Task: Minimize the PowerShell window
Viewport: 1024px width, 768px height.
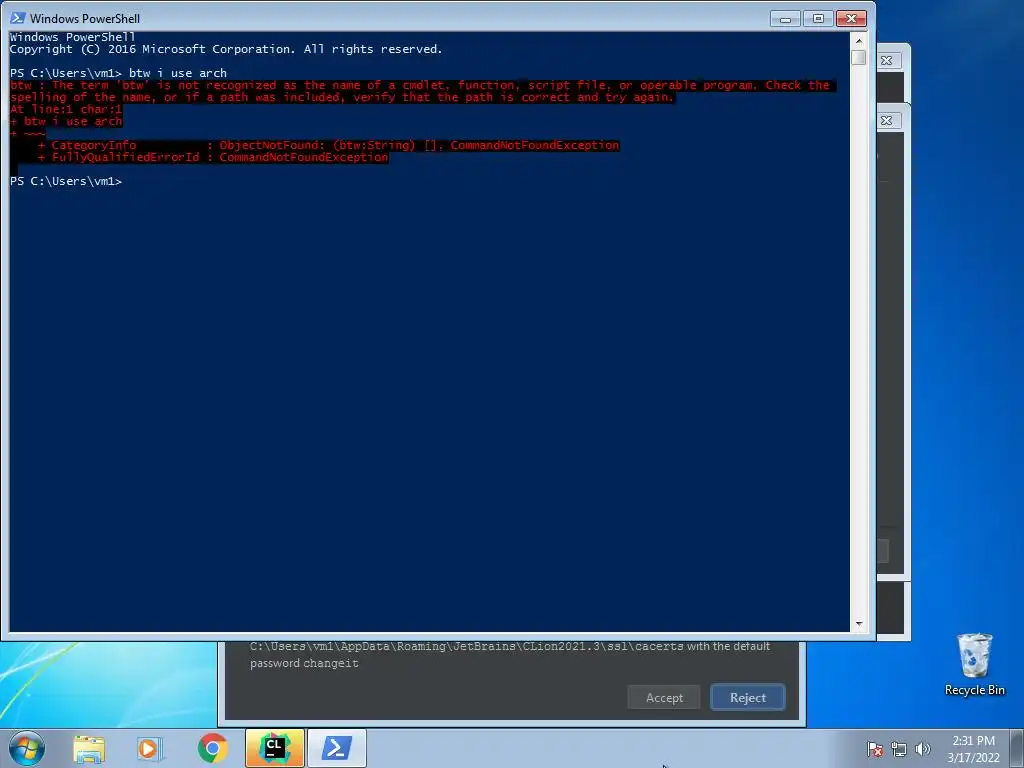Action: (x=786, y=19)
